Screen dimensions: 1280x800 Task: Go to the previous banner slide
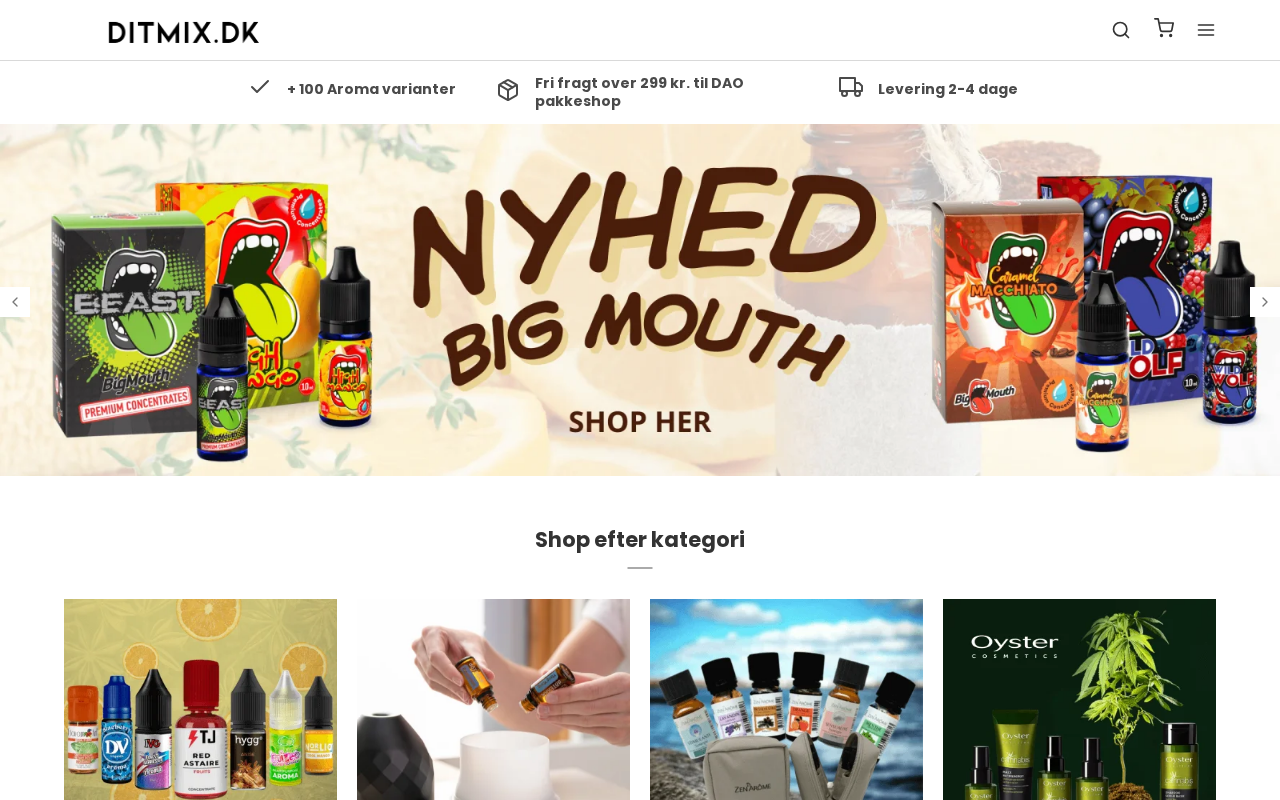[x=14, y=302]
